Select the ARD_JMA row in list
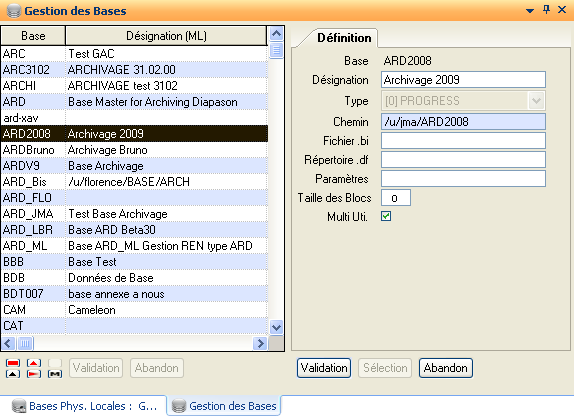The width and height of the screenshot is (574, 418). point(134,214)
